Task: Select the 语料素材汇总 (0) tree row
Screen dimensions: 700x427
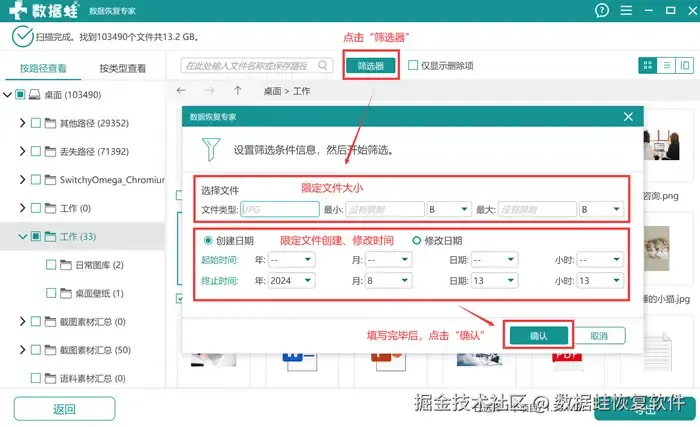Action: 83,378
